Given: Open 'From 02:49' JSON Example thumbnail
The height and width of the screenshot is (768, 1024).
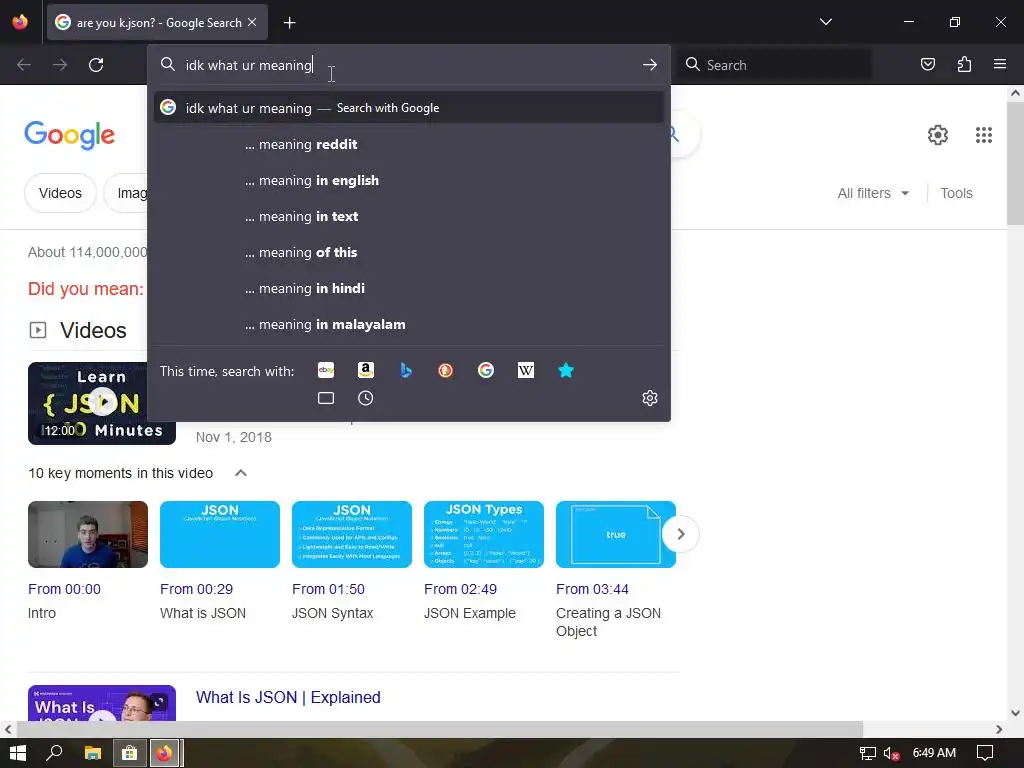Looking at the screenshot, I should coord(484,534).
